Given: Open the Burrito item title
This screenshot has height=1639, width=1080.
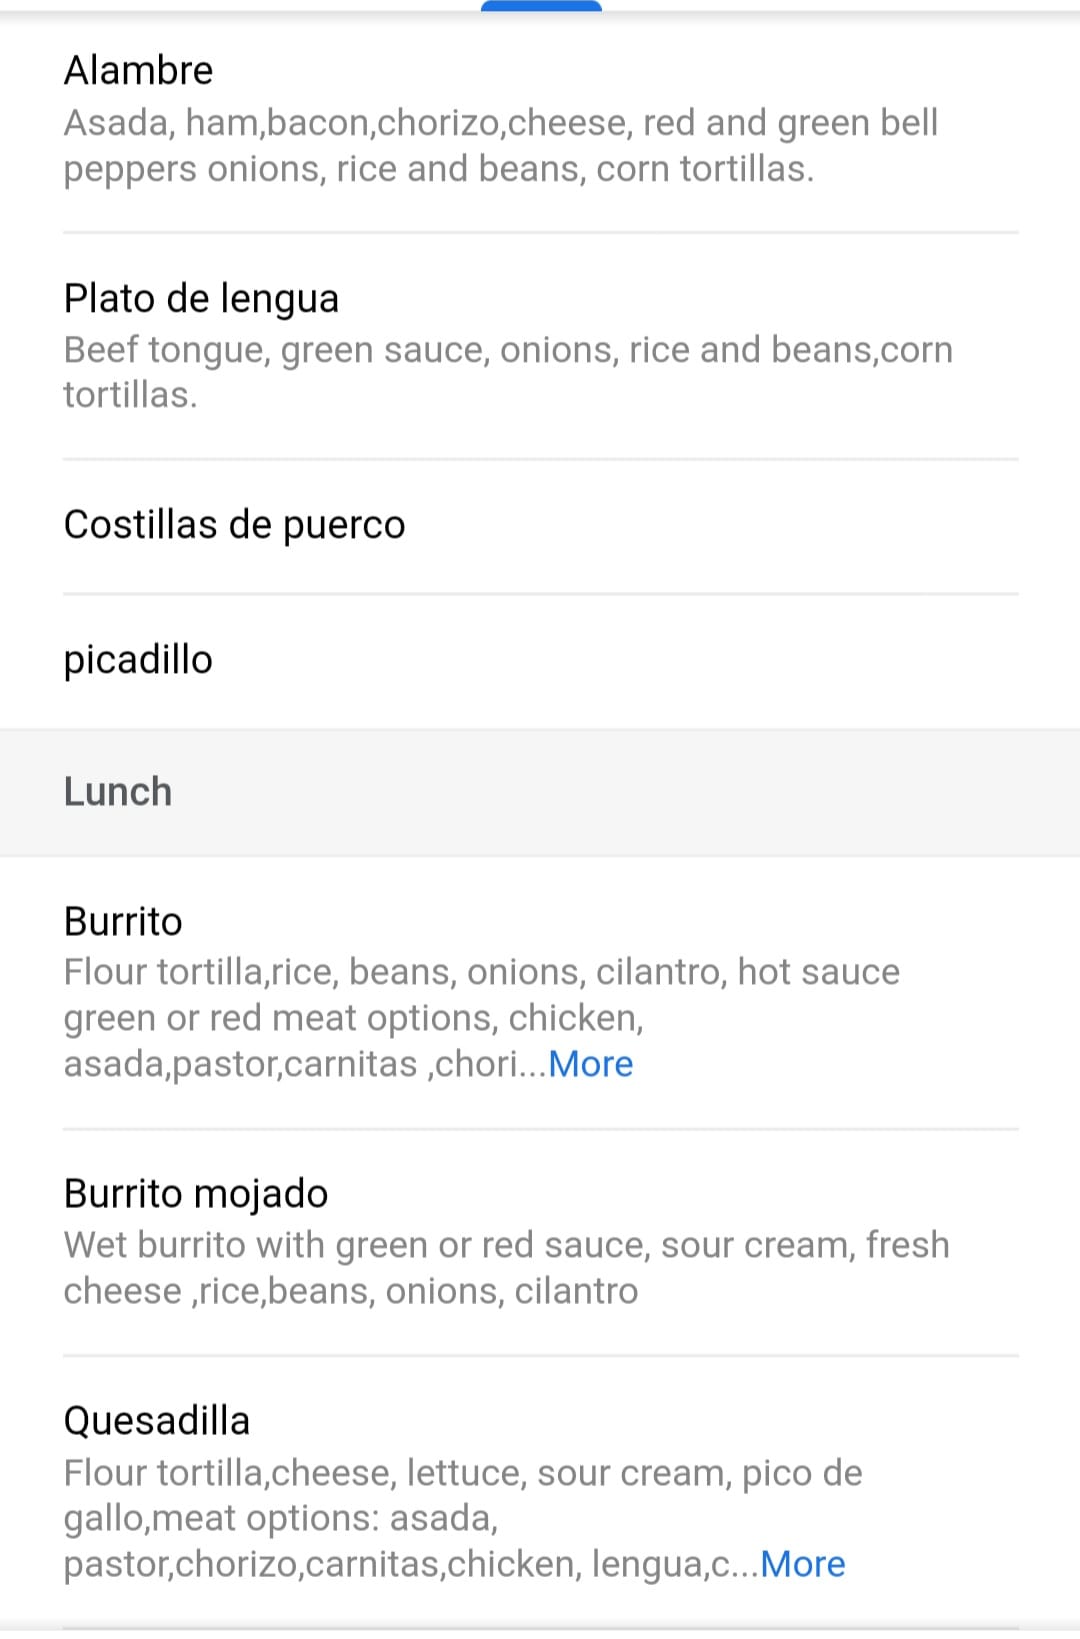Looking at the screenshot, I should [123, 921].
